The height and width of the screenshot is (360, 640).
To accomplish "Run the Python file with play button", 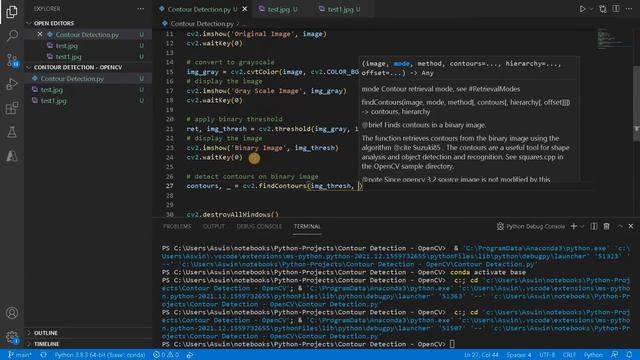I will point(582,9).
